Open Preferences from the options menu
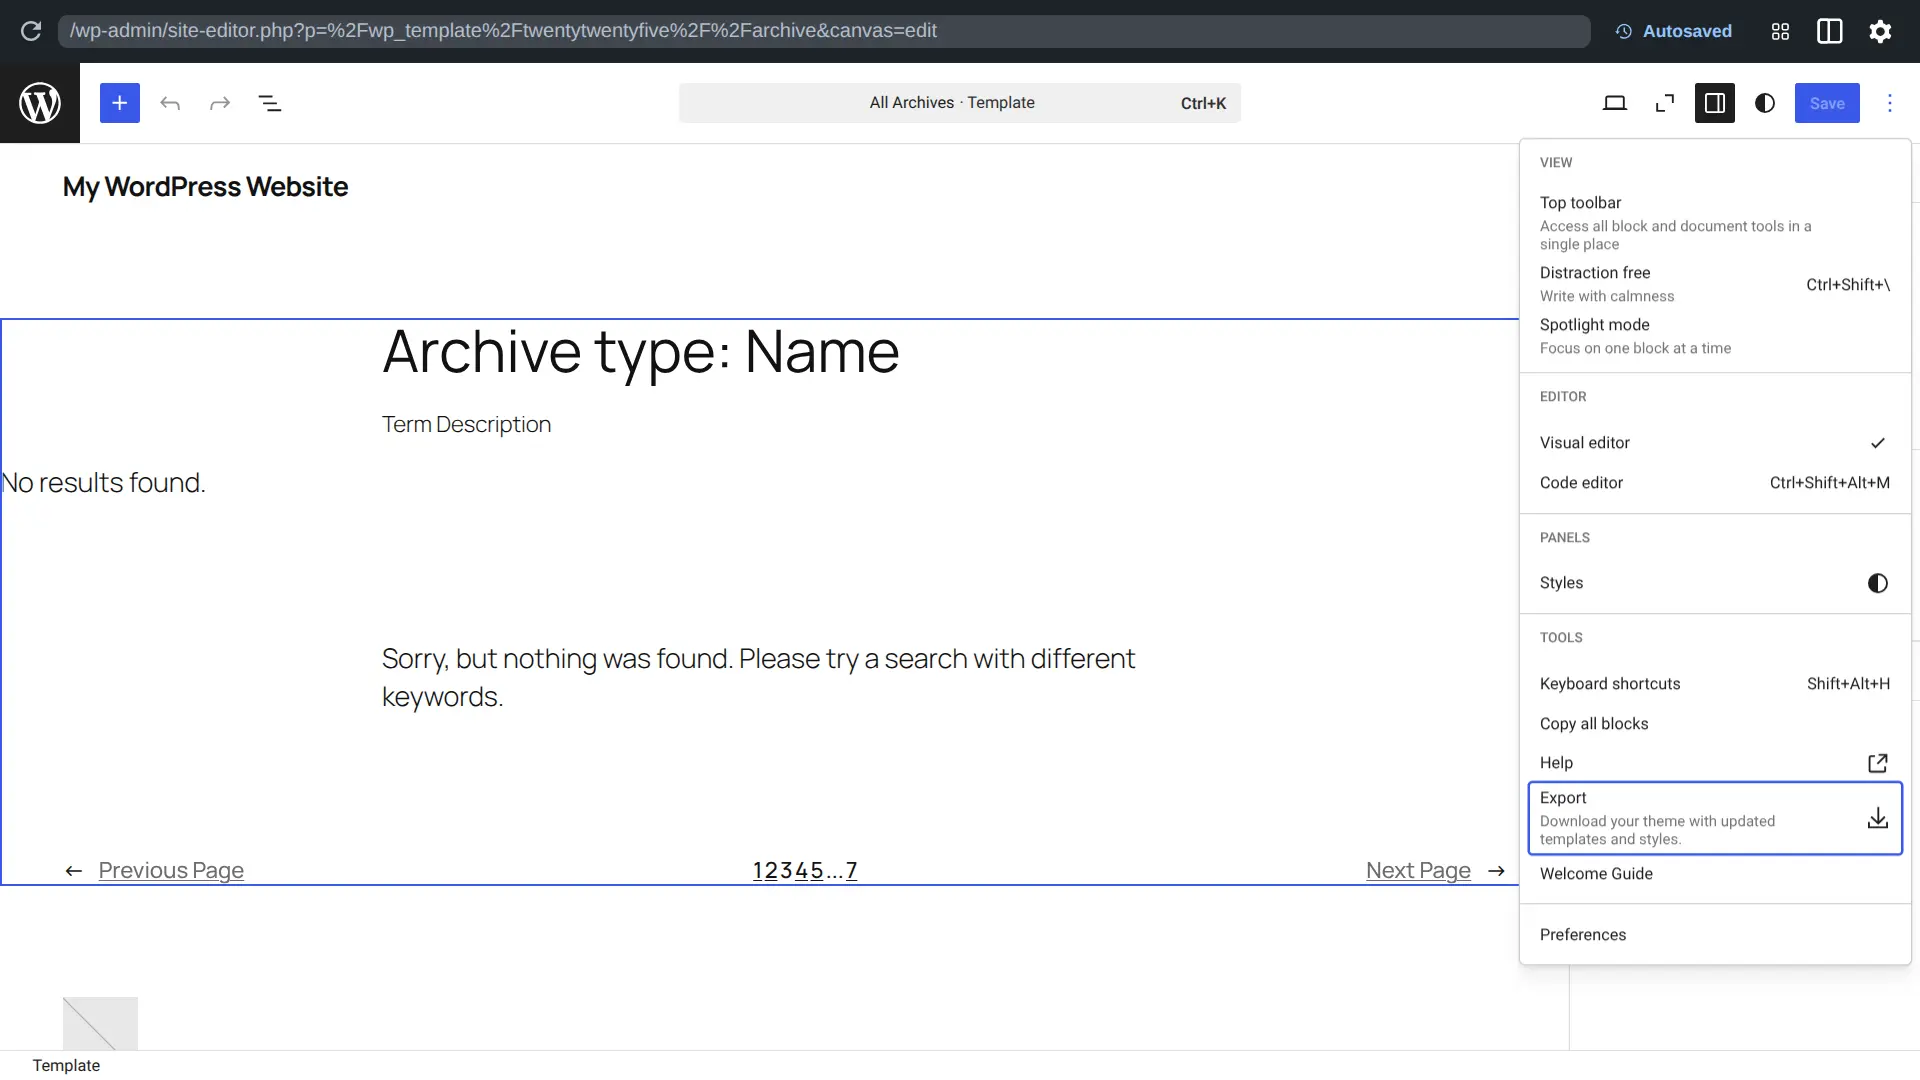This screenshot has width=1920, height=1080. [x=1715, y=935]
